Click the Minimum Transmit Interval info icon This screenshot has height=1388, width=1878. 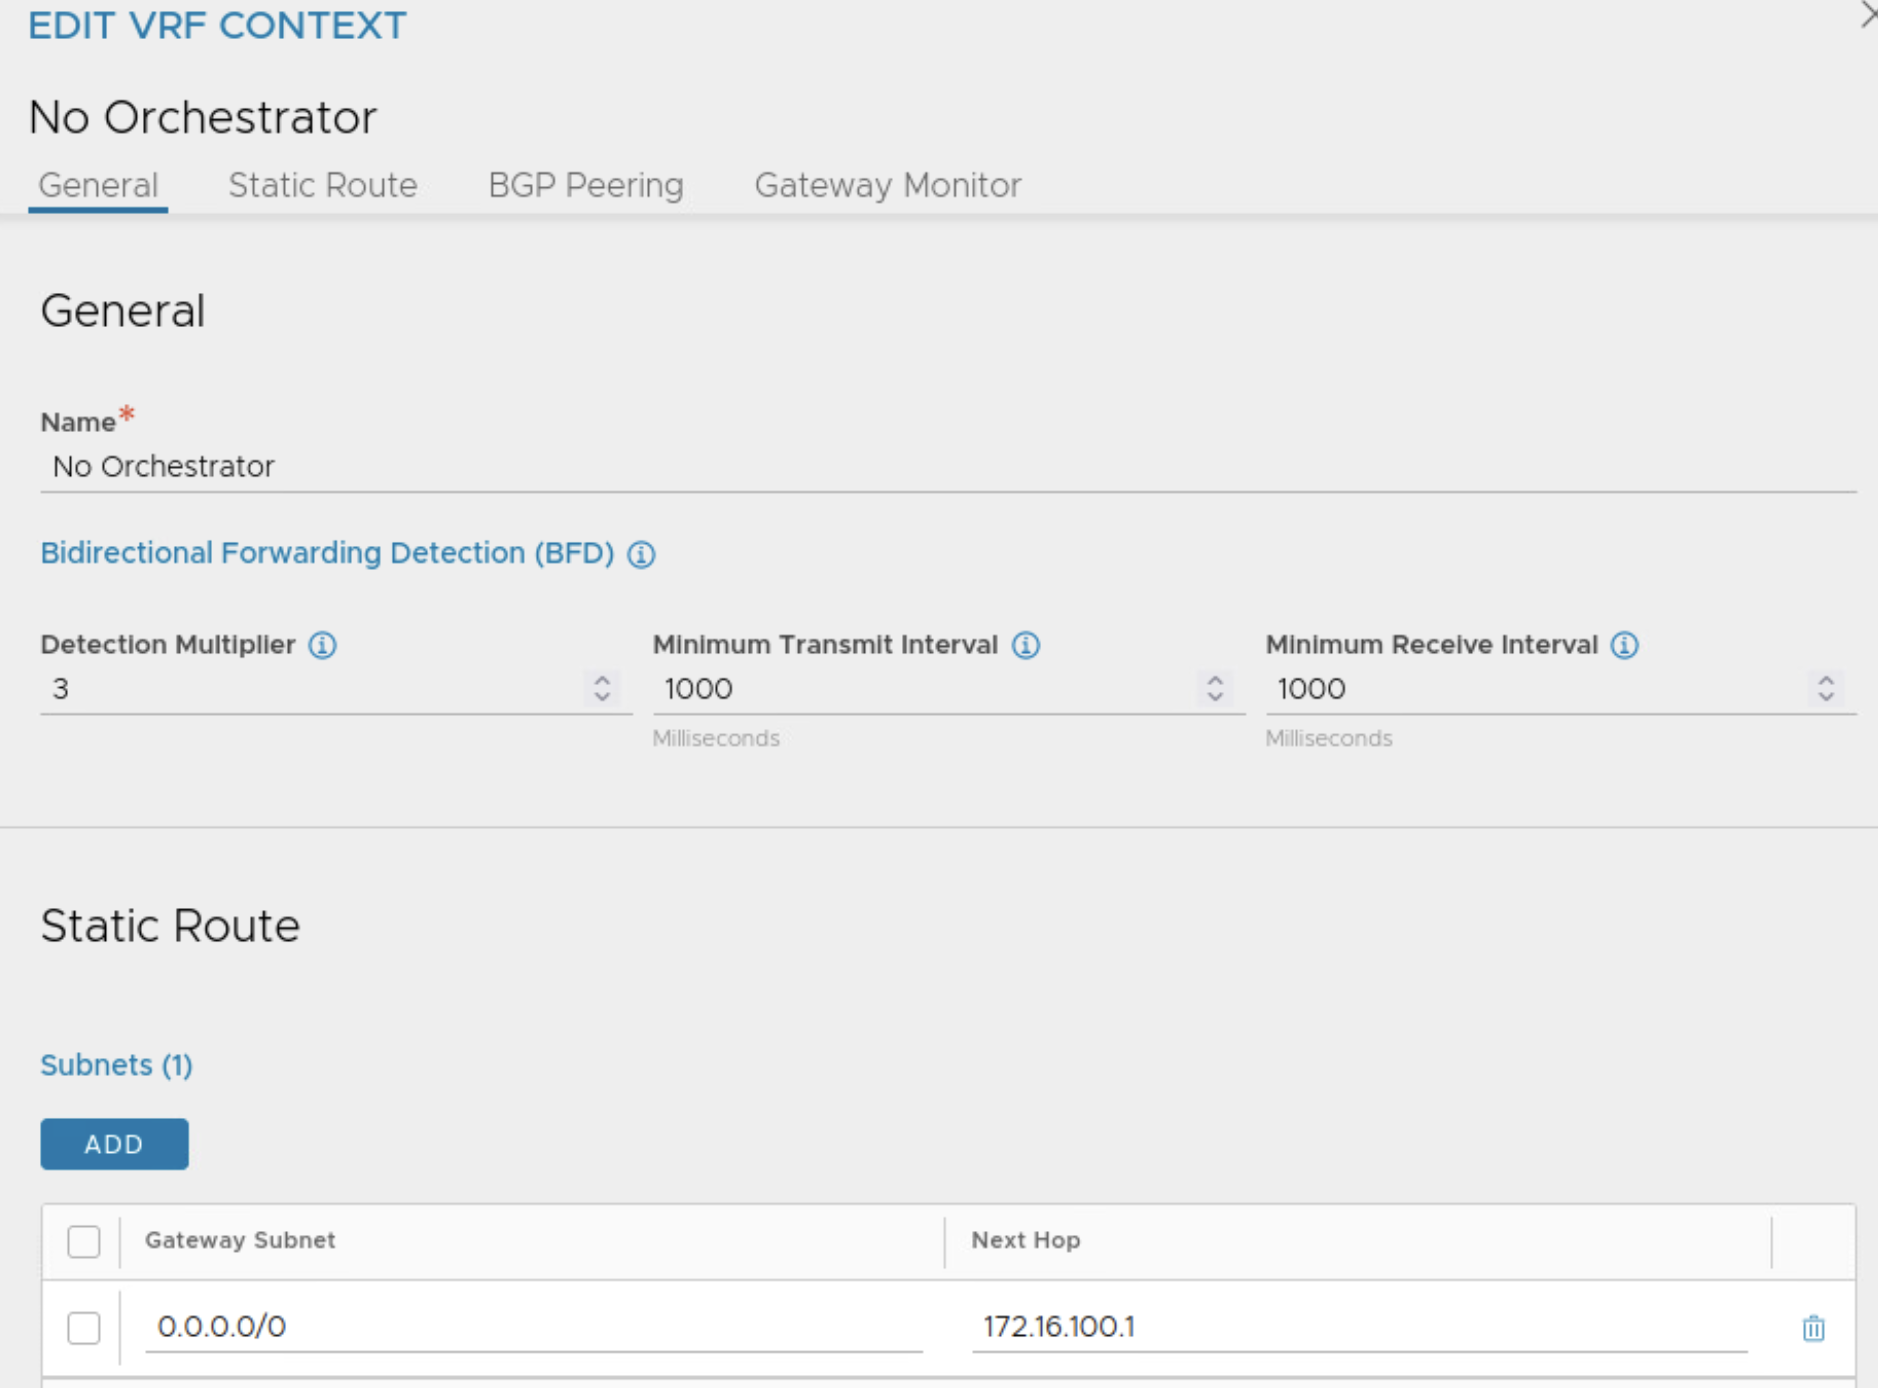(1026, 645)
